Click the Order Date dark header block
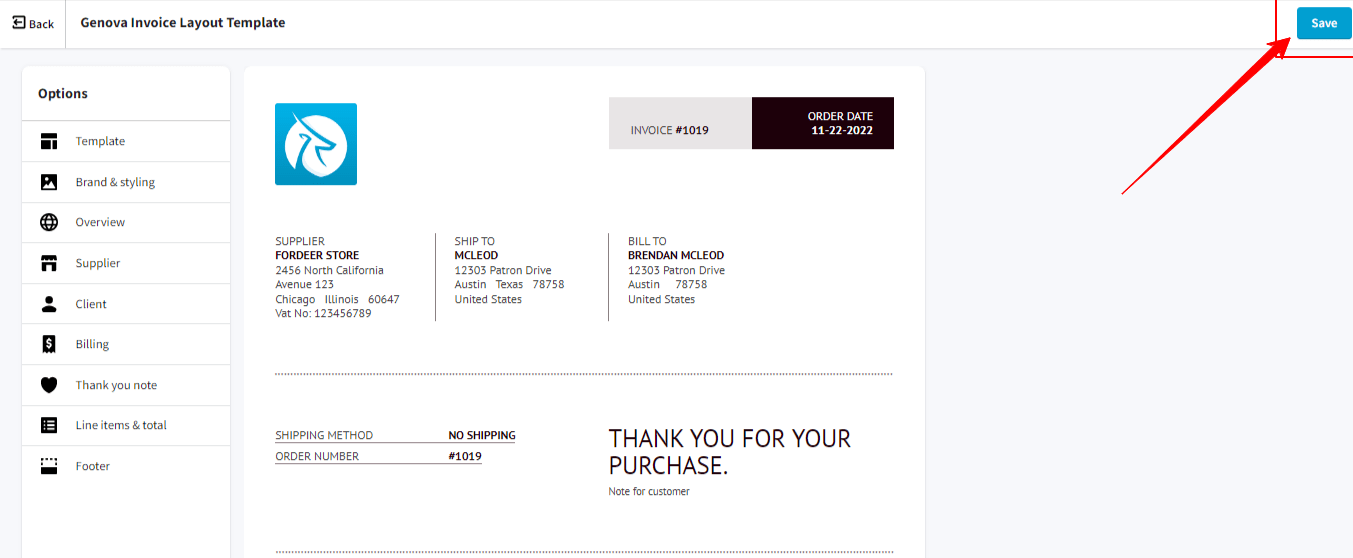Image resolution: width=1353 pixels, height=558 pixels. pos(823,123)
